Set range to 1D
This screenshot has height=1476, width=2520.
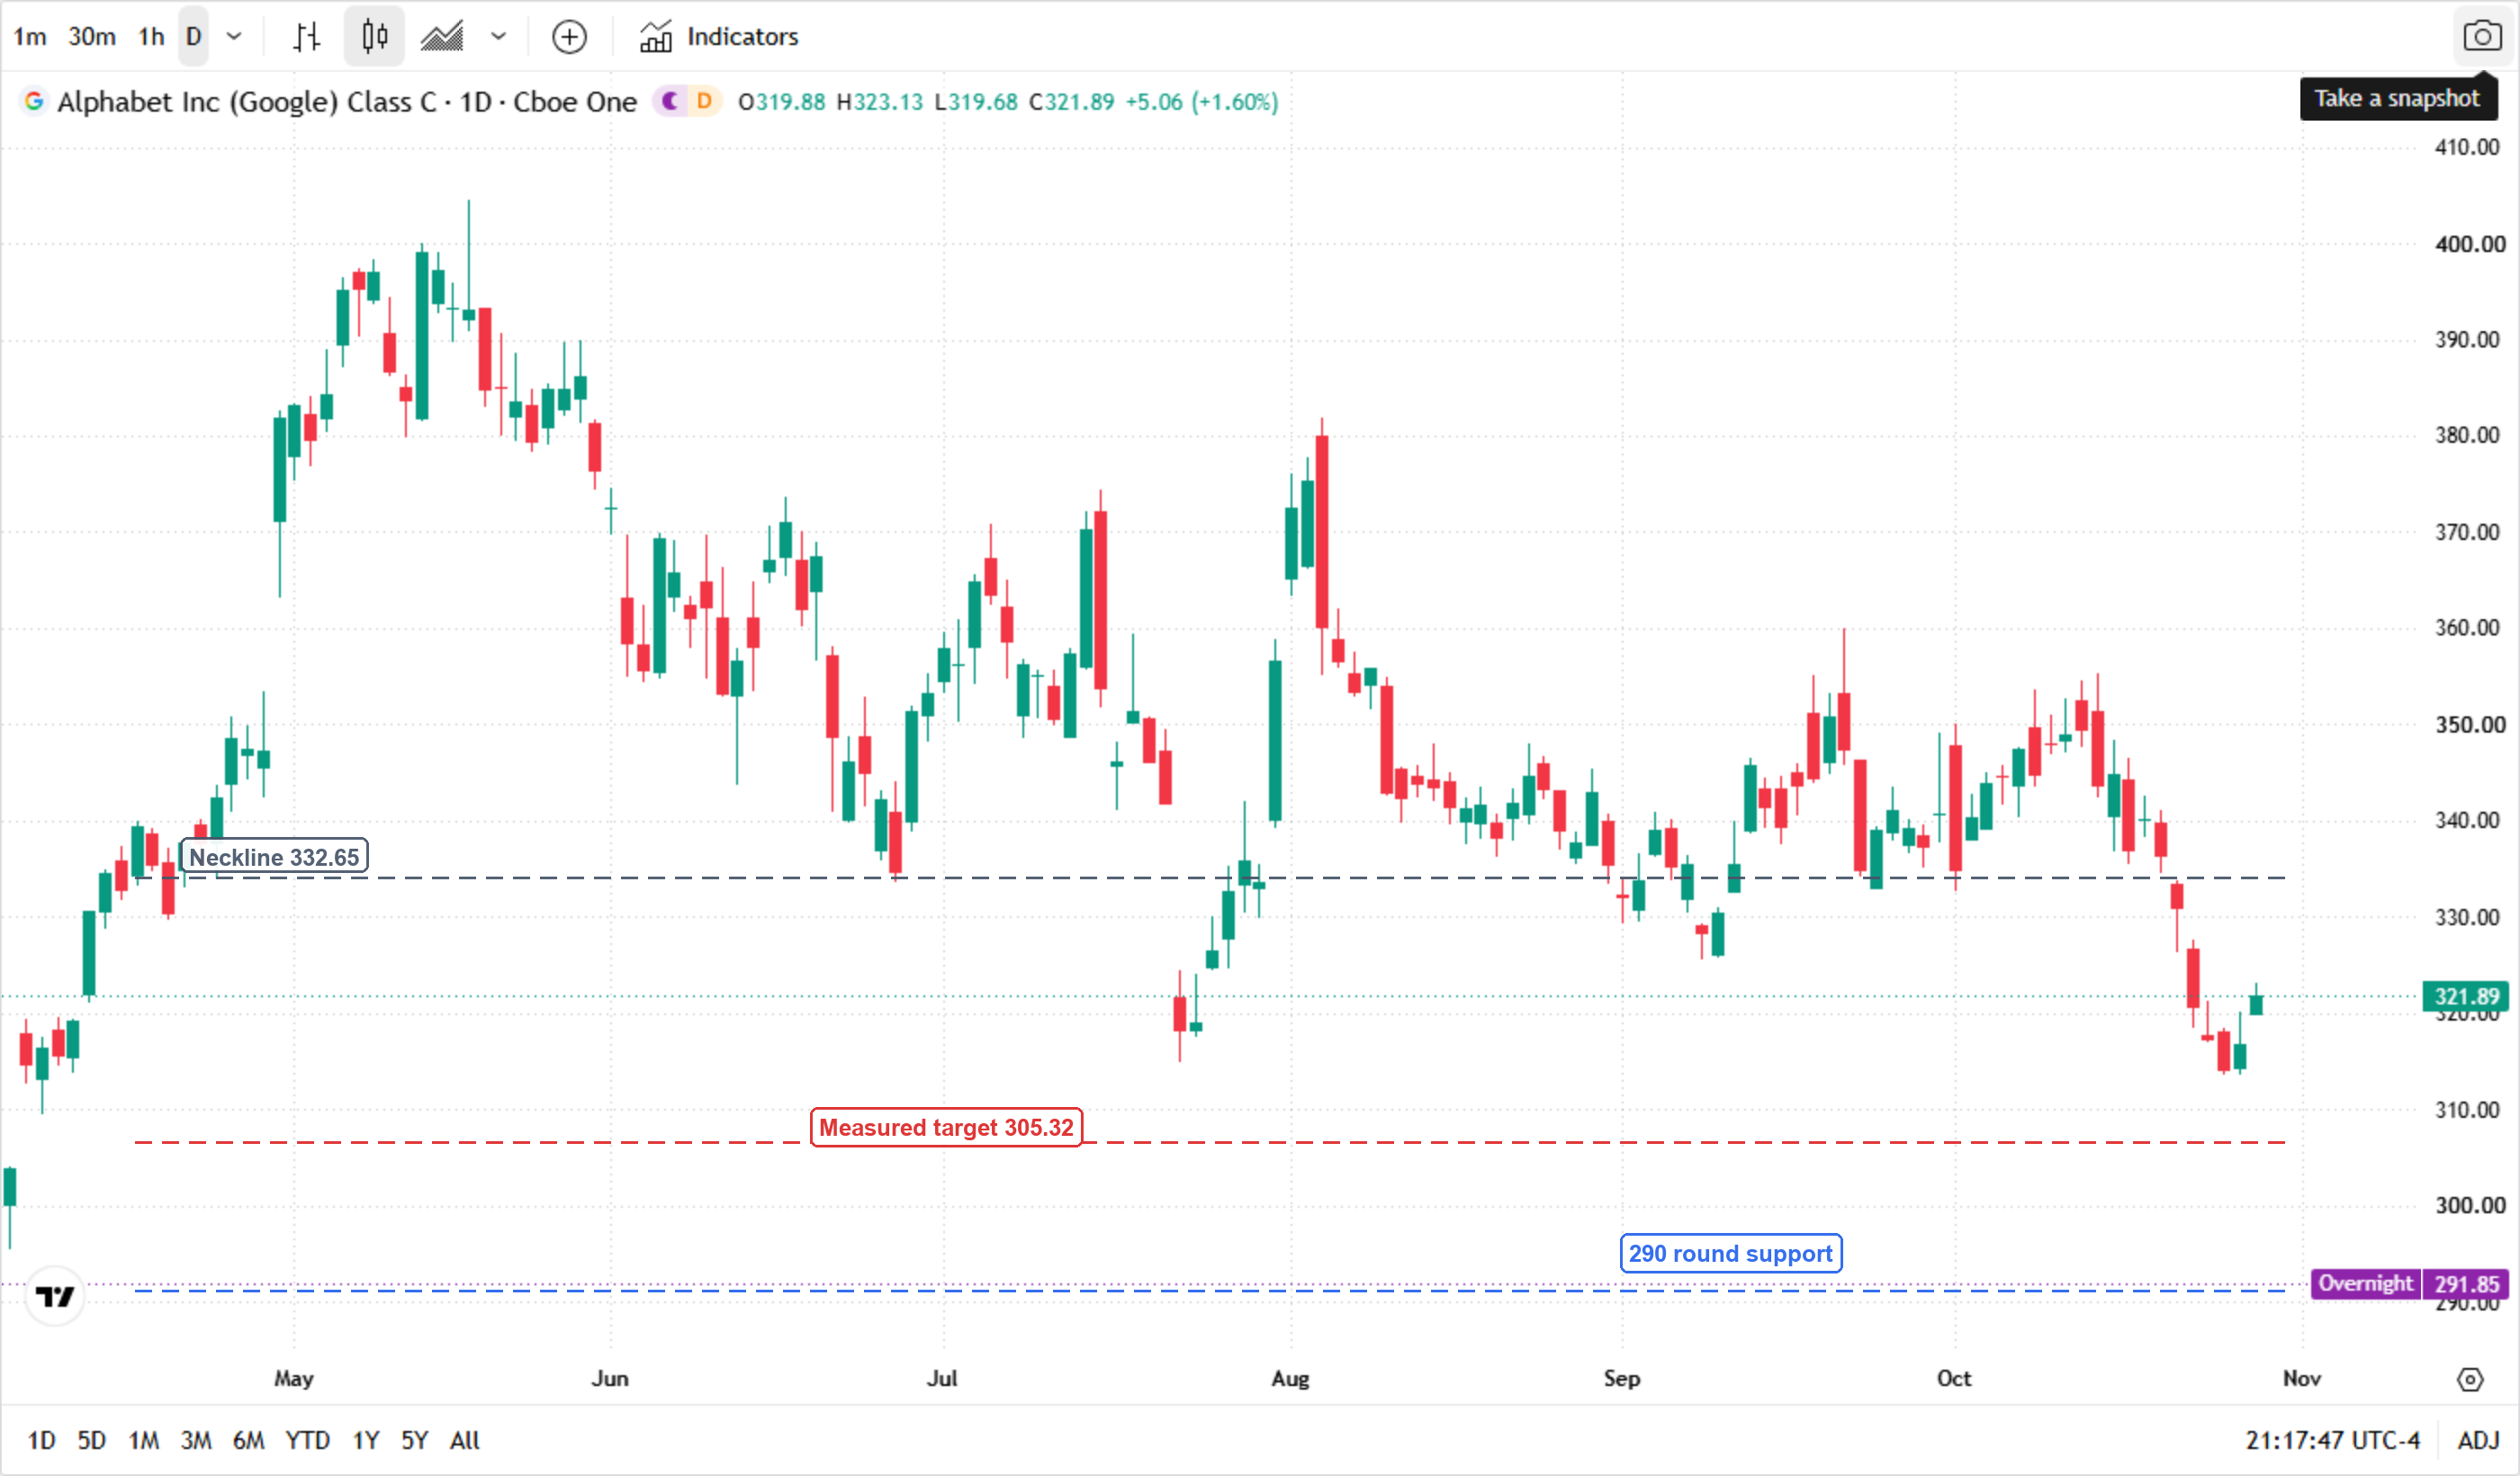tap(42, 1442)
